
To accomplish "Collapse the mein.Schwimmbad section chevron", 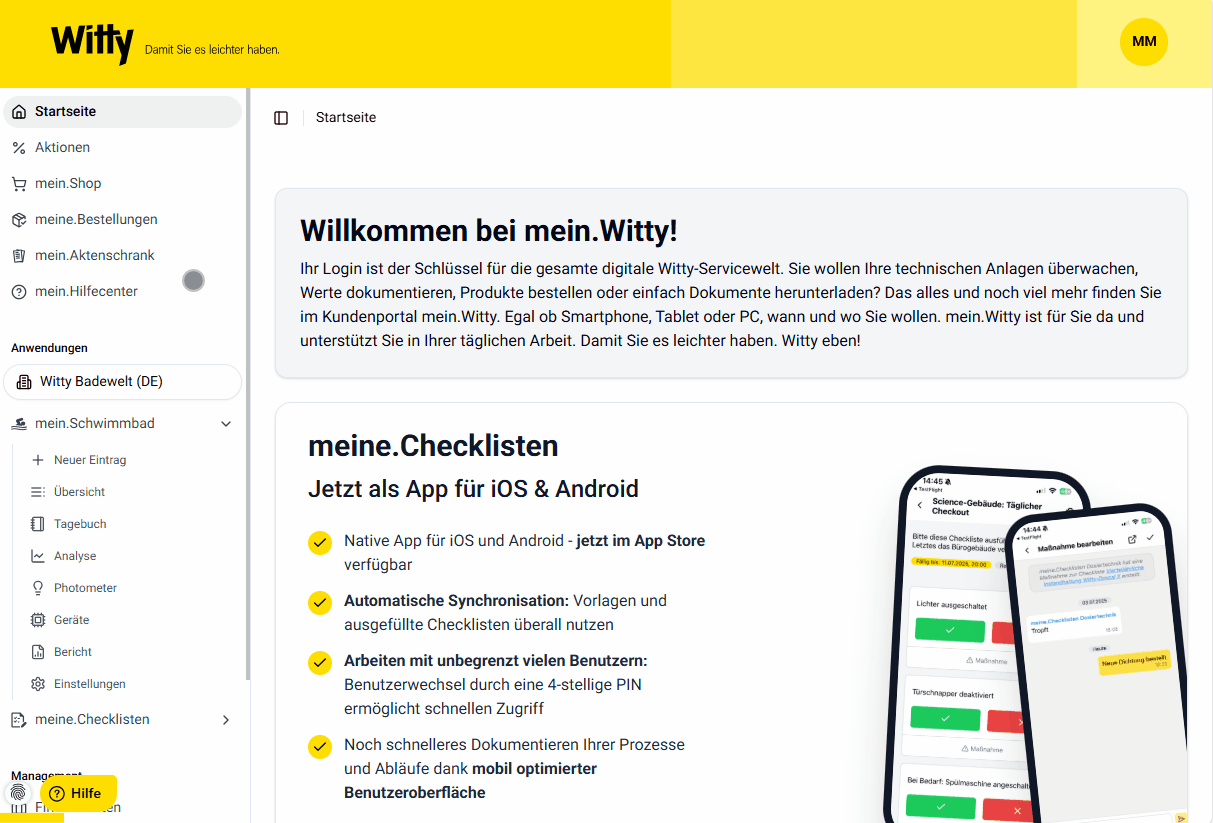I will point(226,424).
